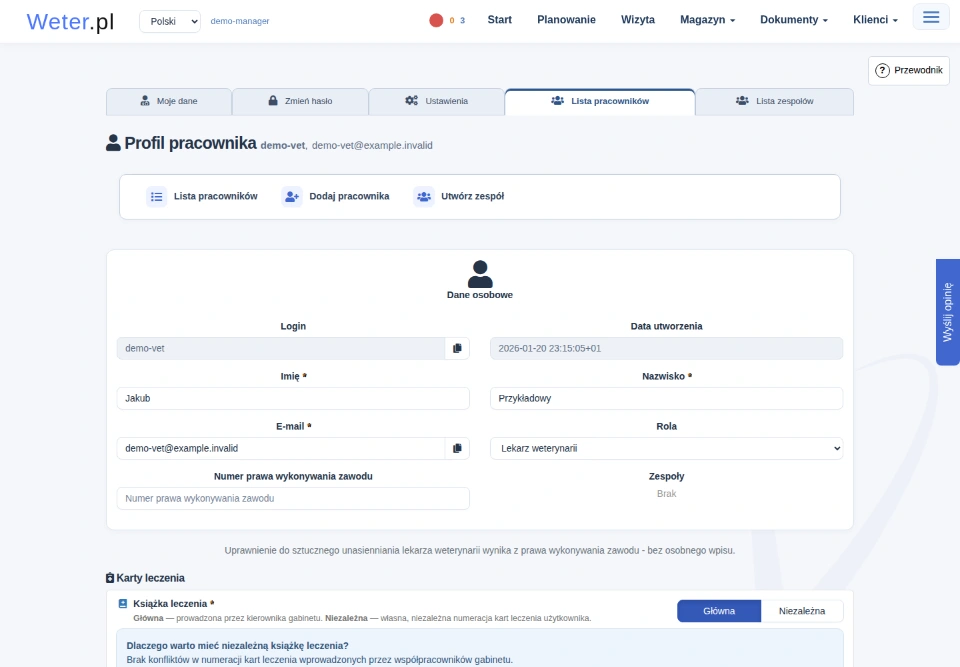Click the Utwórz zespół link
Image resolution: width=960 pixels, height=667 pixels.
tap(473, 196)
